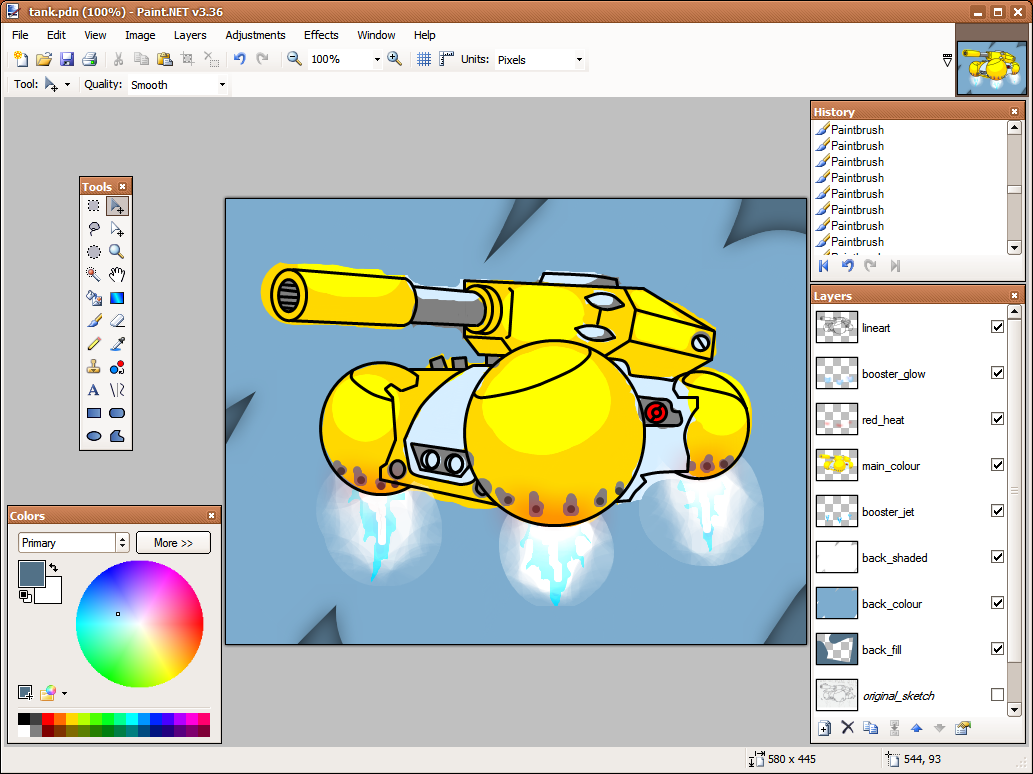
Task: Open the Effects menu
Action: click(320, 35)
